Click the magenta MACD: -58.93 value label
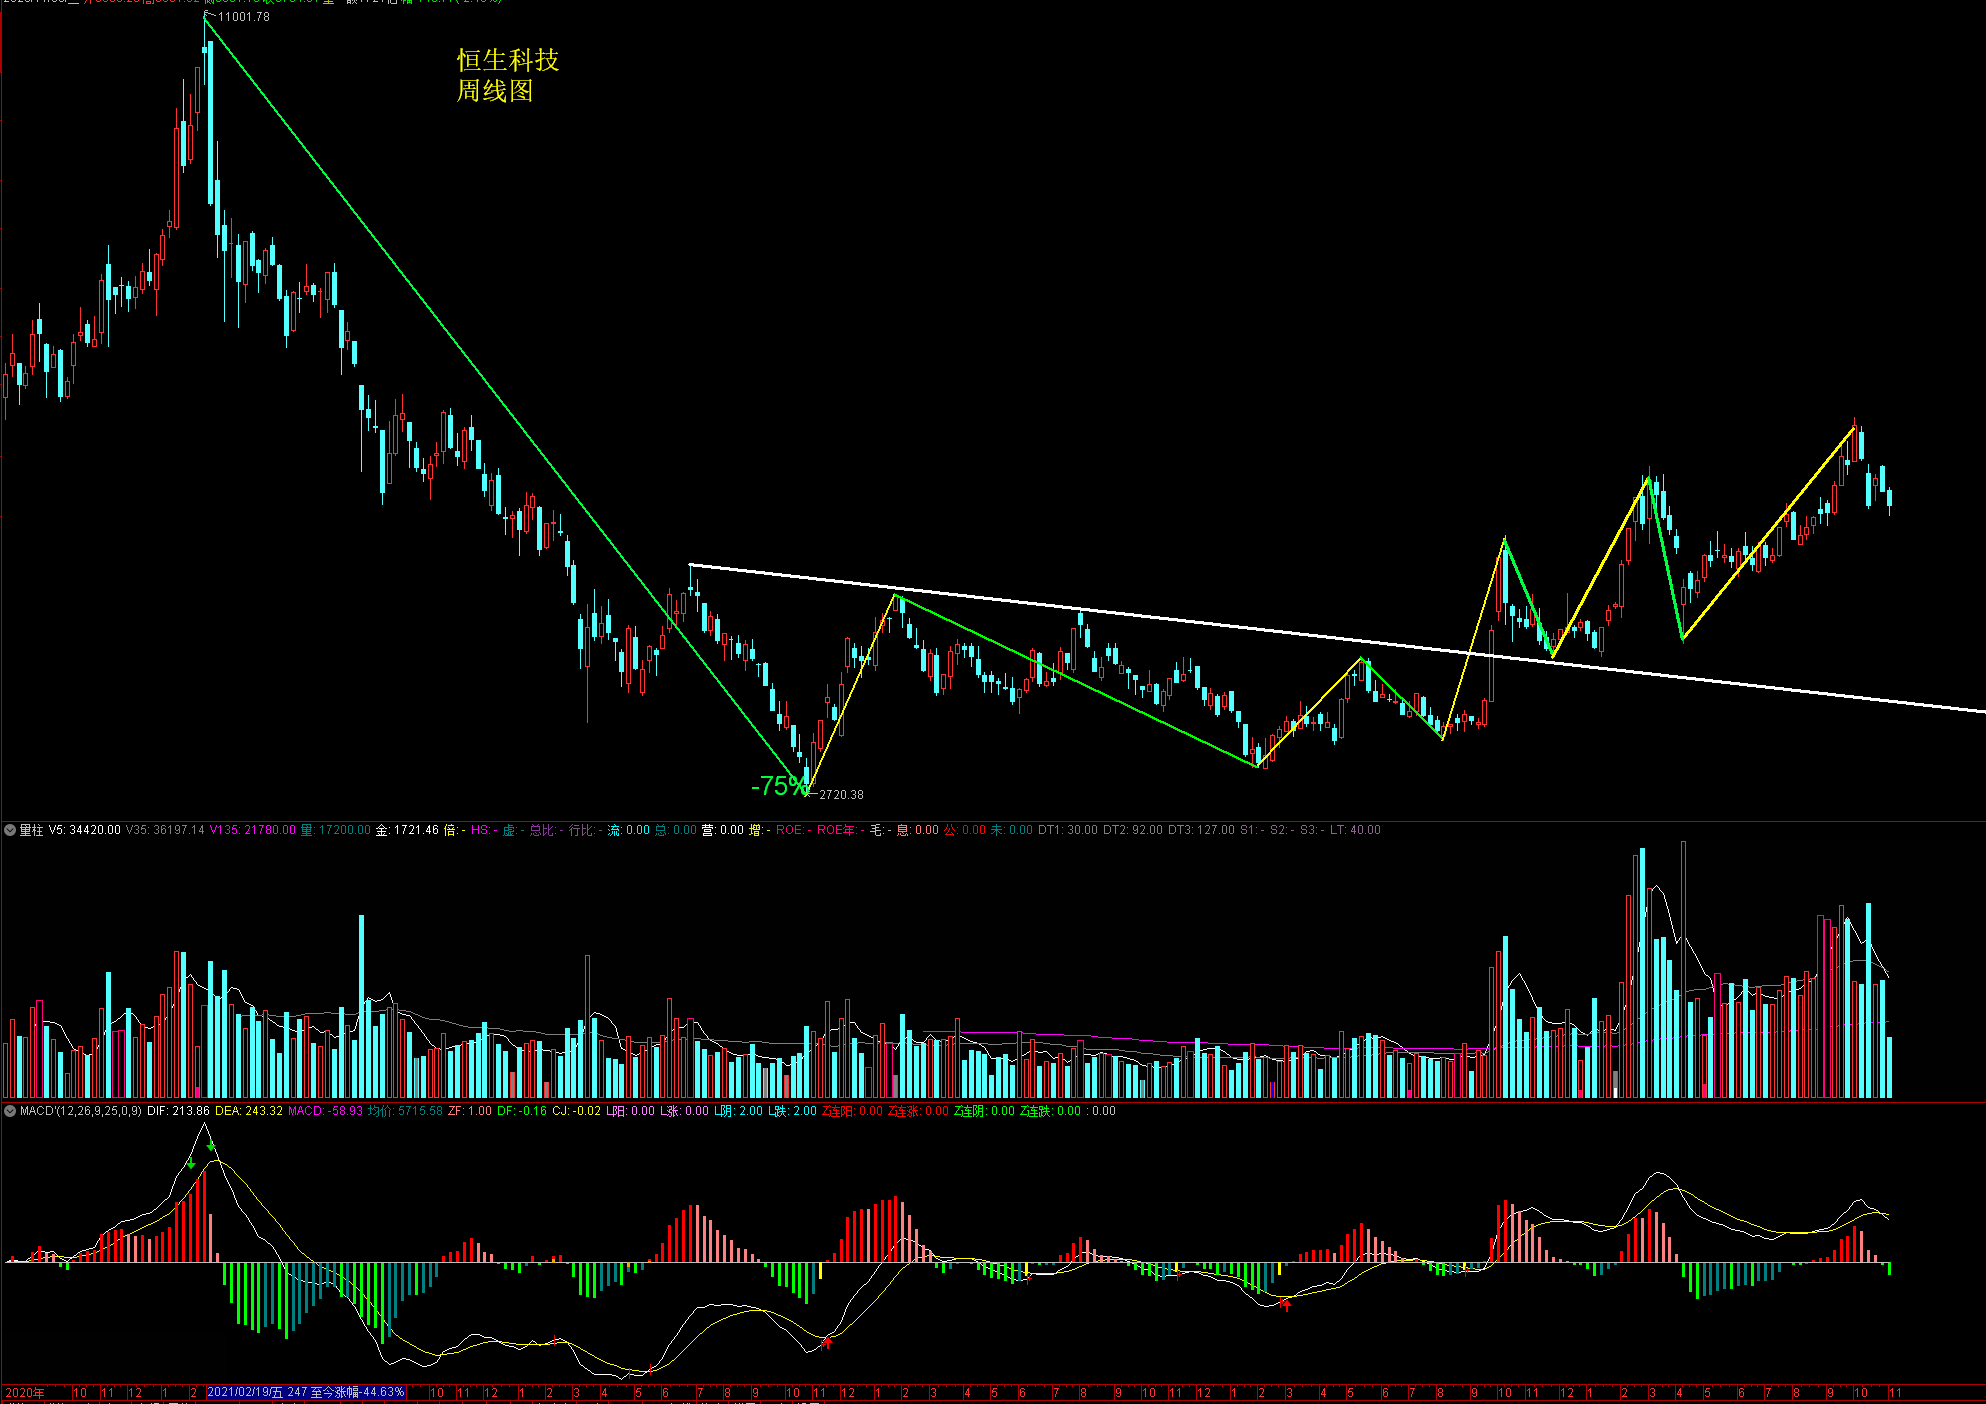 pyautogui.click(x=325, y=1111)
